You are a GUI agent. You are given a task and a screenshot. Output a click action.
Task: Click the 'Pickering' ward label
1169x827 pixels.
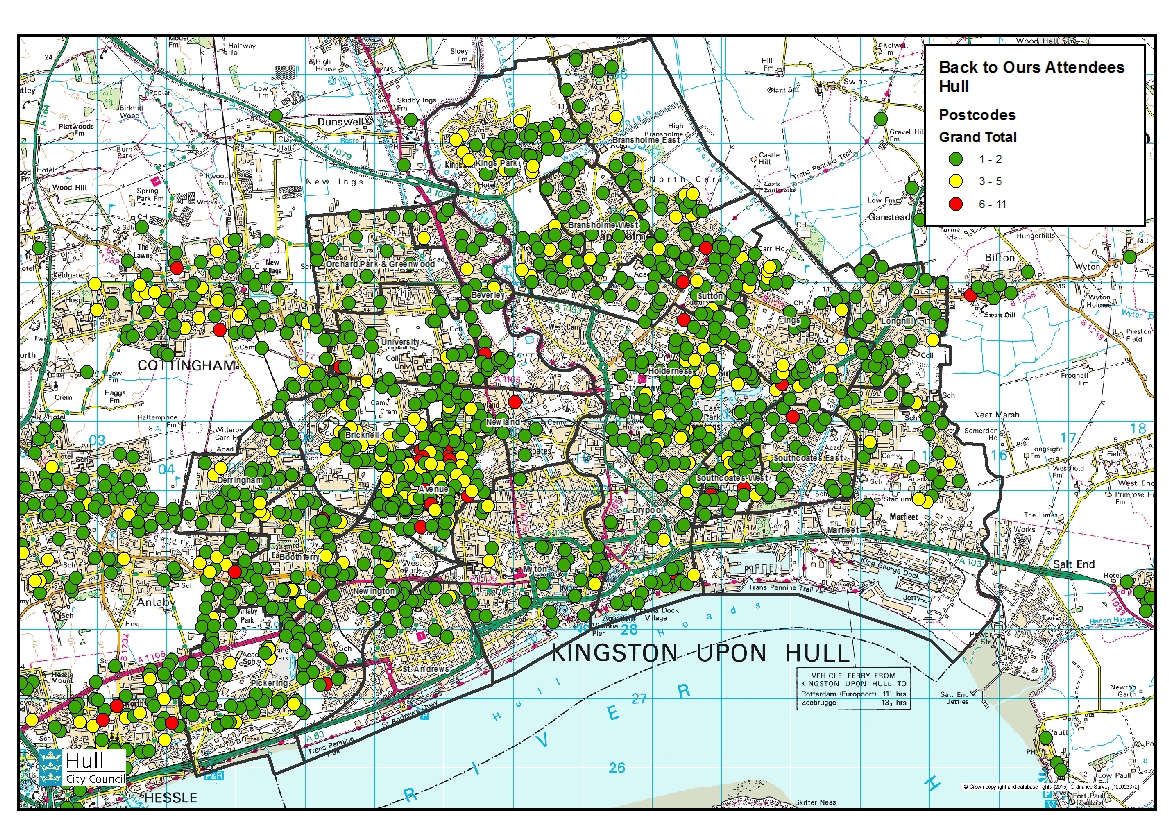click(x=269, y=682)
